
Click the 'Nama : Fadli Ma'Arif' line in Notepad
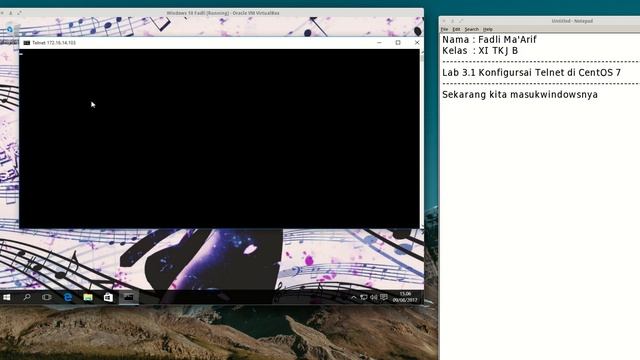(x=489, y=40)
